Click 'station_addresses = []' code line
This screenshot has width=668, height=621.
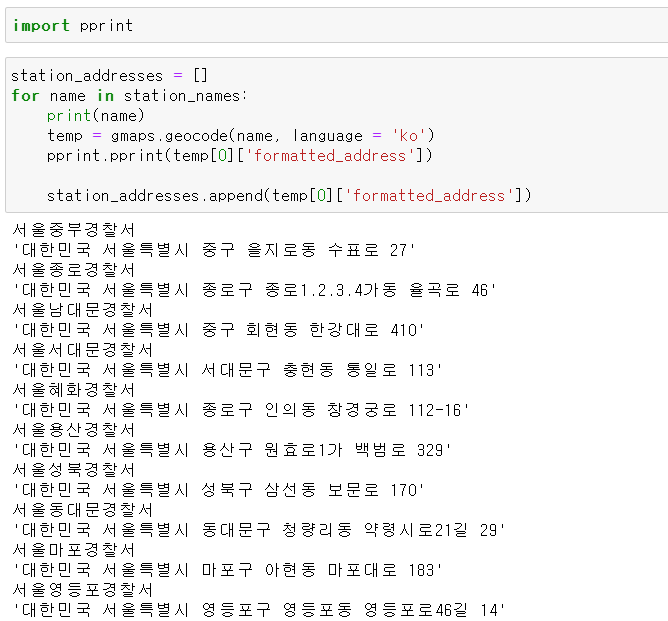coord(109,76)
